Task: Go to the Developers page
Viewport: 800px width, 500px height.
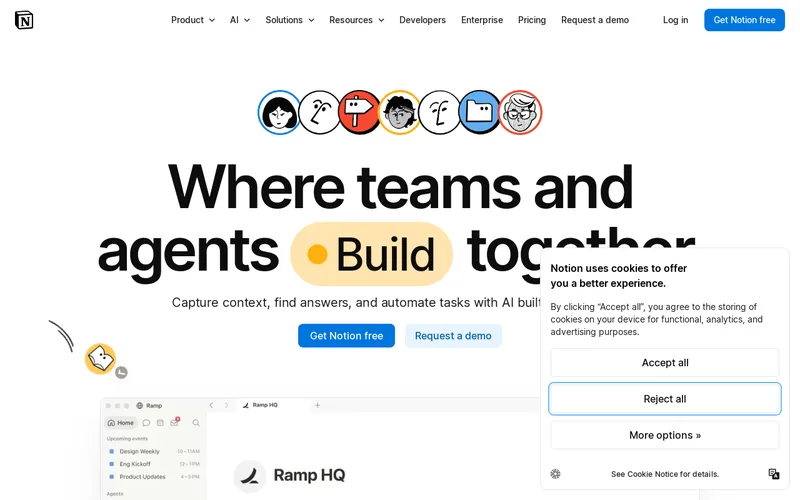Action: (x=422, y=20)
